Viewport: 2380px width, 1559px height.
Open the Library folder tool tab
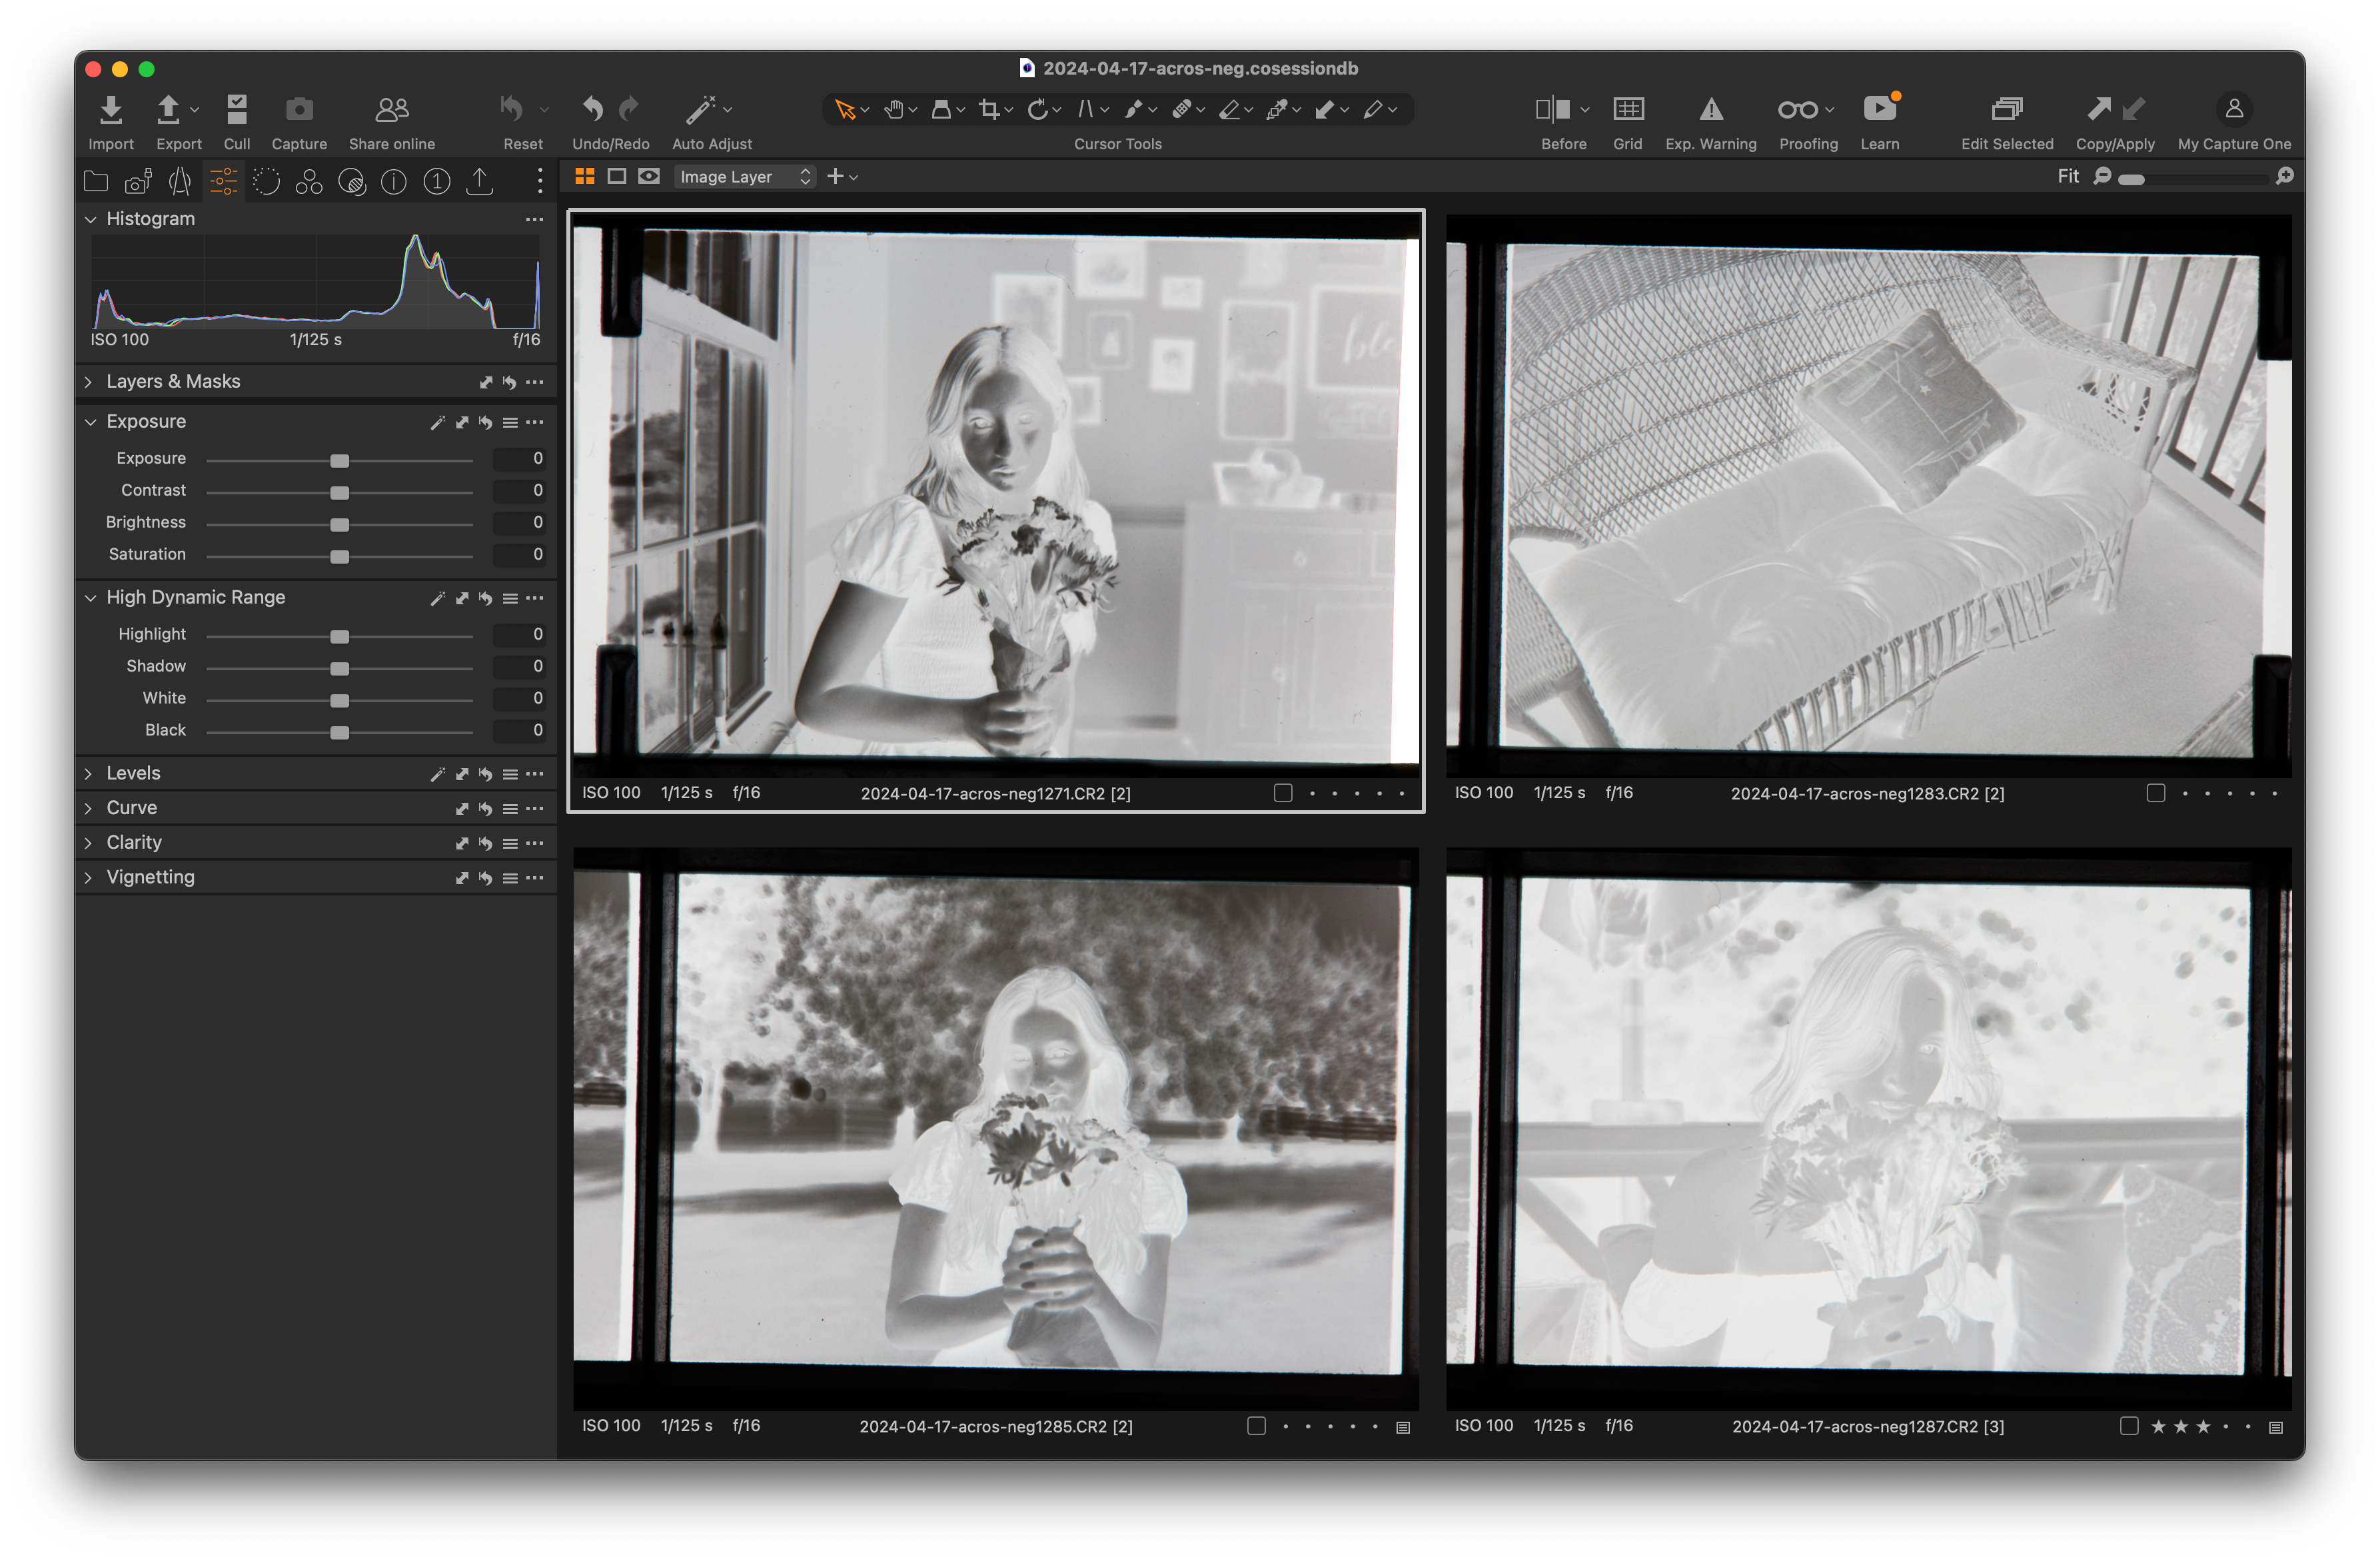tap(96, 181)
